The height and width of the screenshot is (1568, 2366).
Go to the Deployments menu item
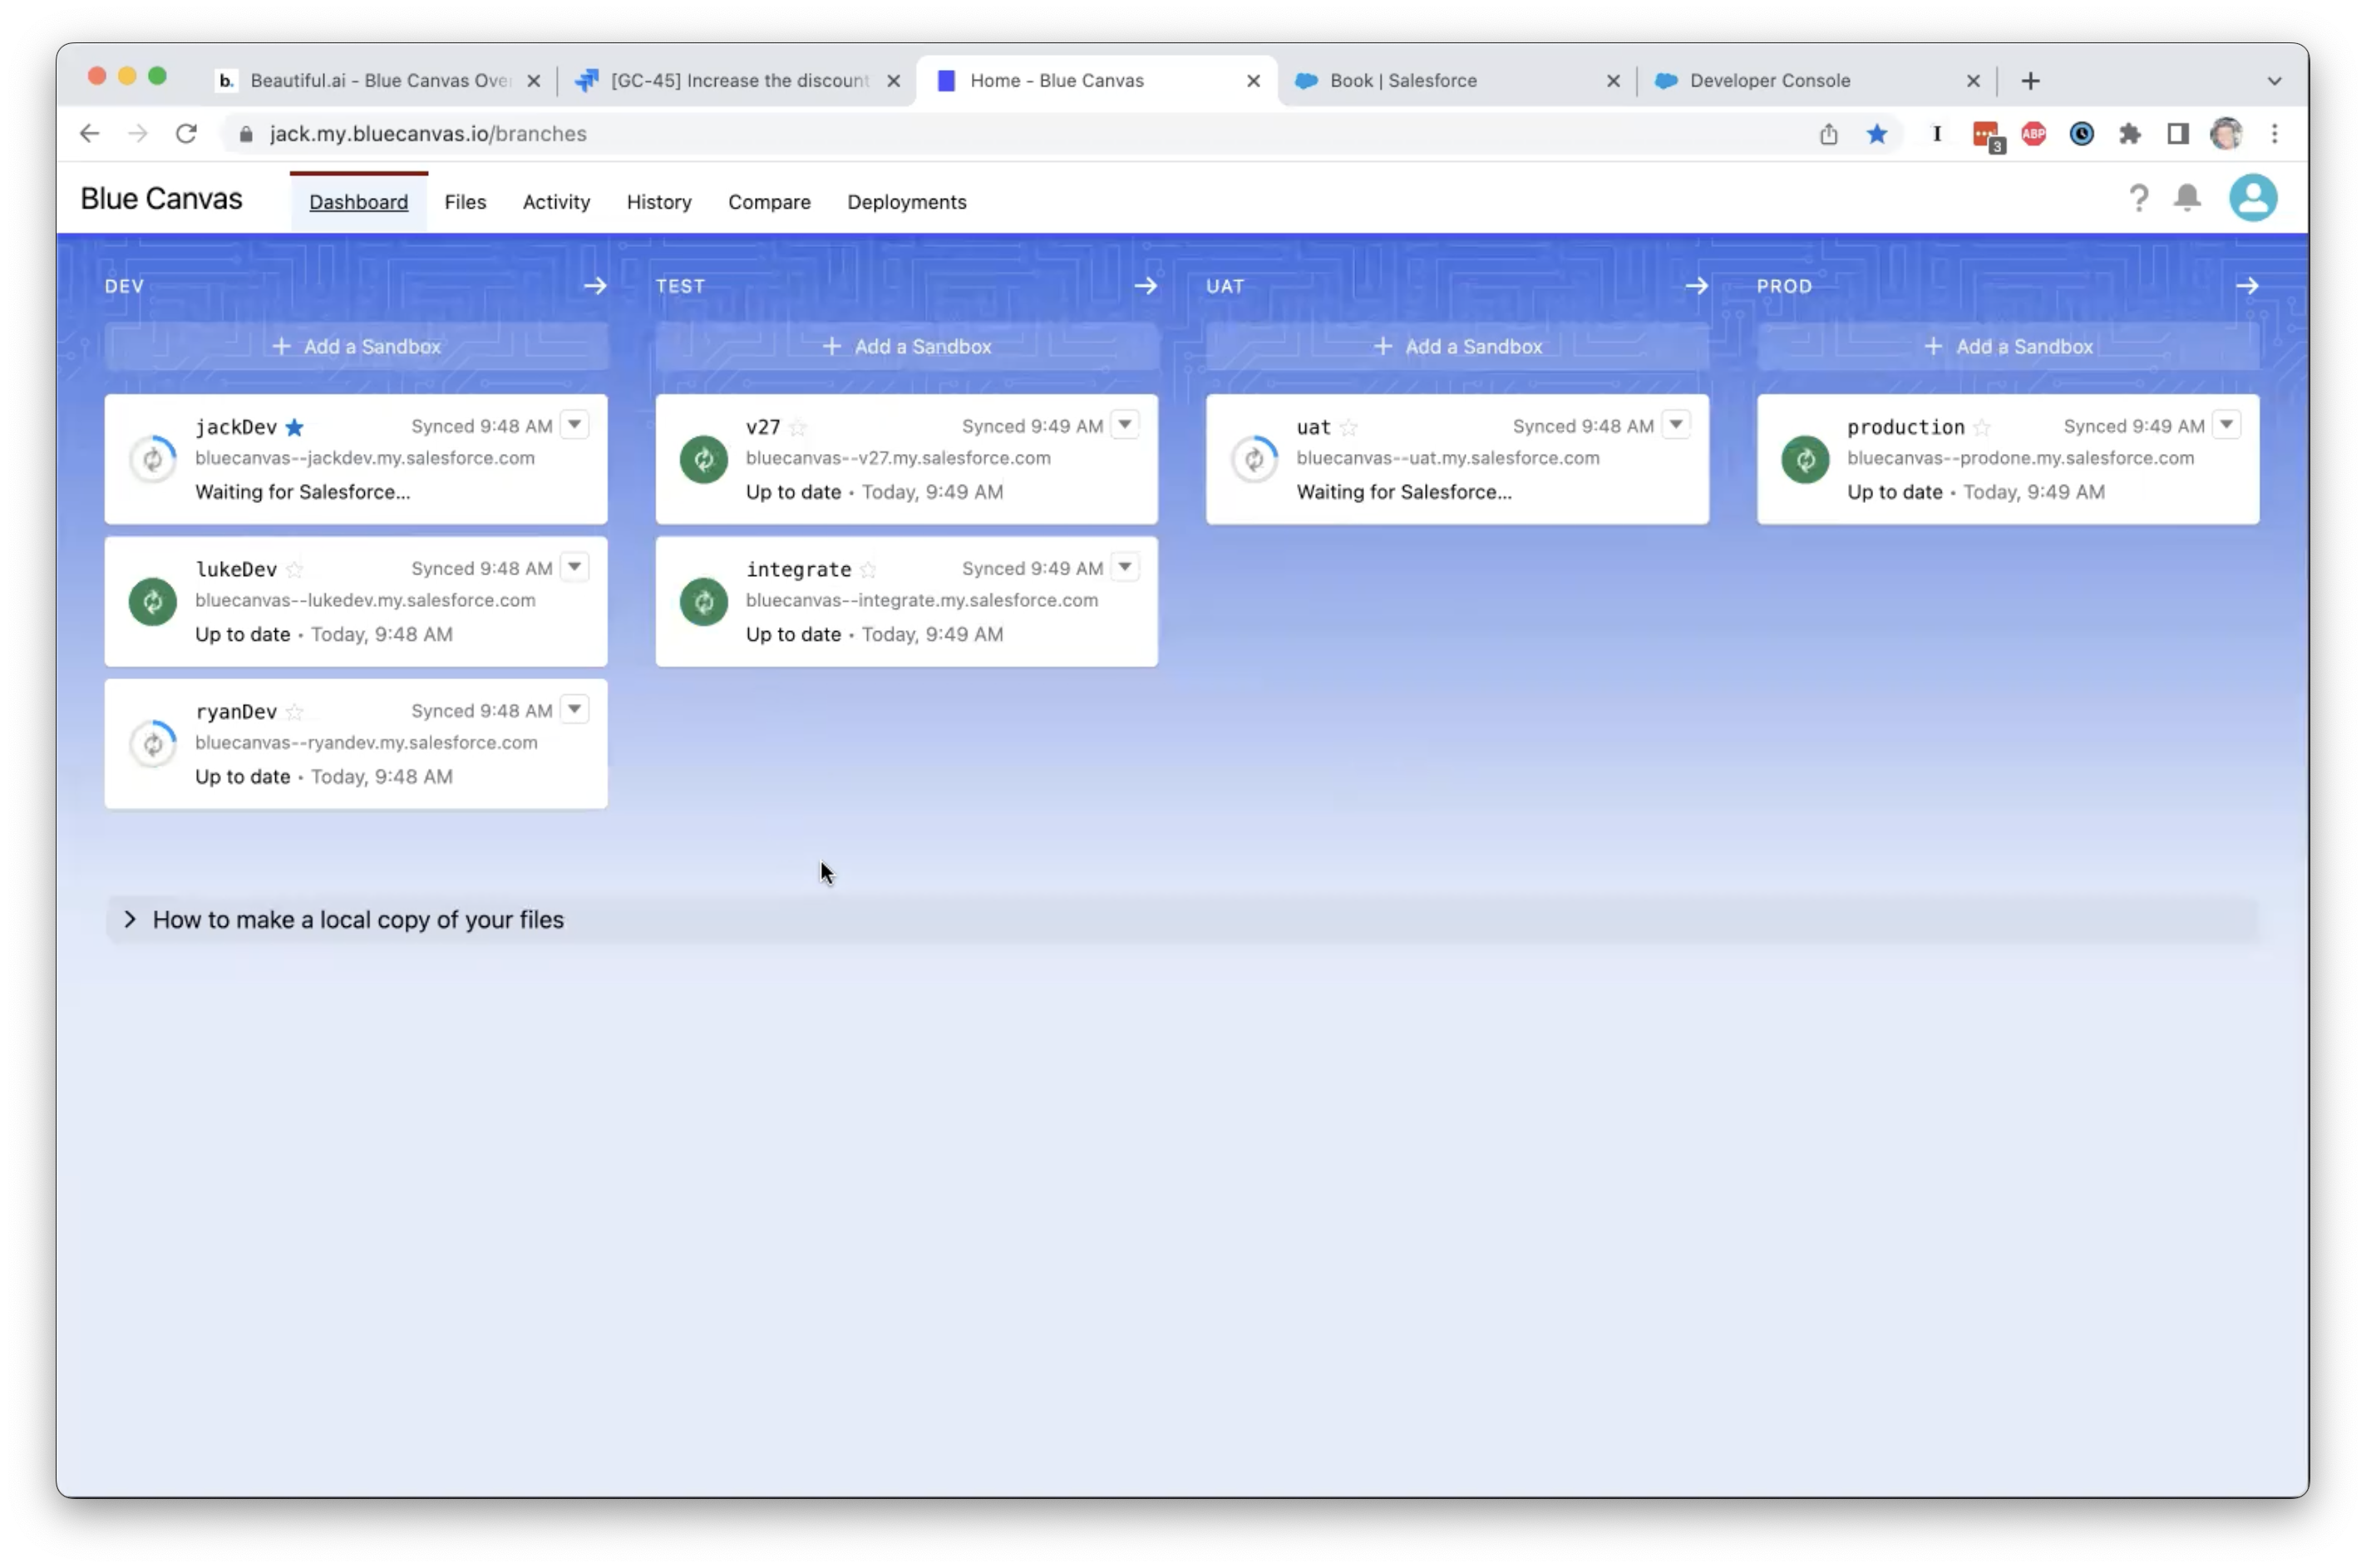pyautogui.click(x=906, y=202)
